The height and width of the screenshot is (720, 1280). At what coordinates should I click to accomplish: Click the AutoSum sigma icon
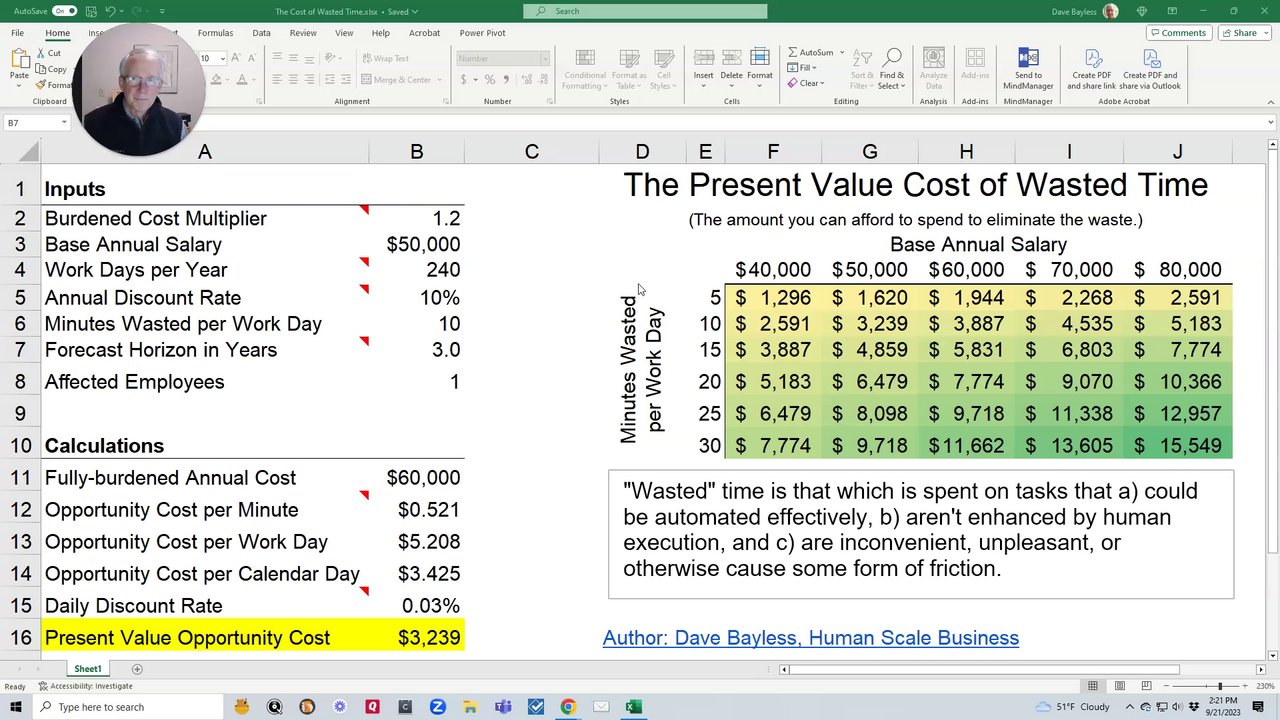[x=793, y=52]
